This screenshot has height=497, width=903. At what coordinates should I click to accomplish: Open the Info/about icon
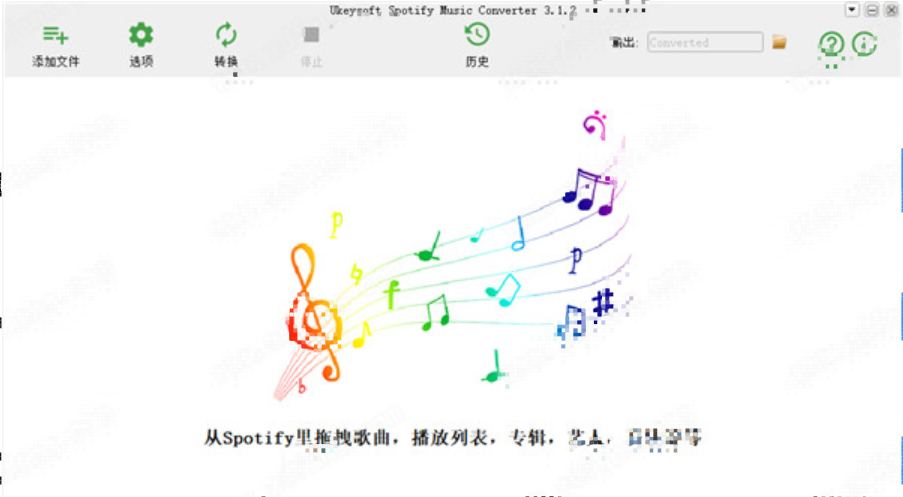[x=864, y=44]
